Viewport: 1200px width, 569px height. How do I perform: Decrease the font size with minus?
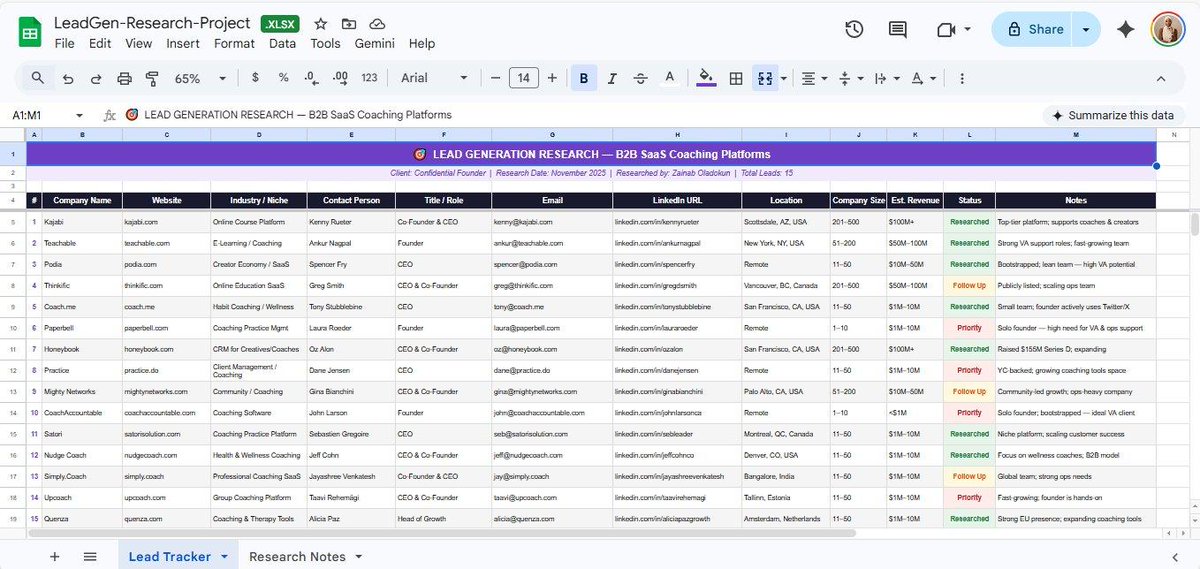click(494, 77)
